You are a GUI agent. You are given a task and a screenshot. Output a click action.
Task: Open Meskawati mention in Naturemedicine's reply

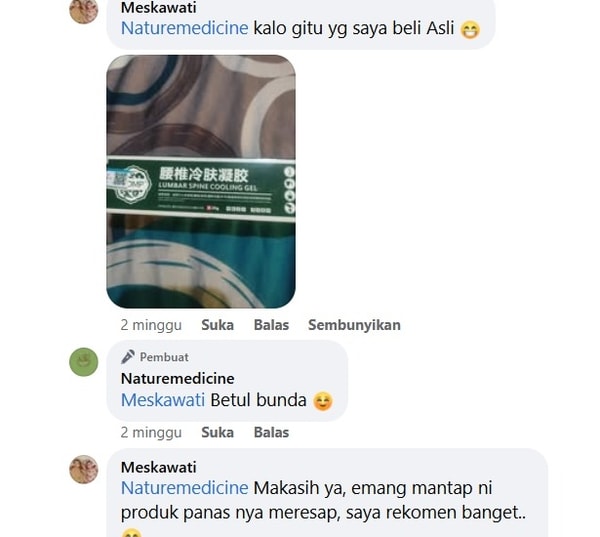click(x=163, y=400)
